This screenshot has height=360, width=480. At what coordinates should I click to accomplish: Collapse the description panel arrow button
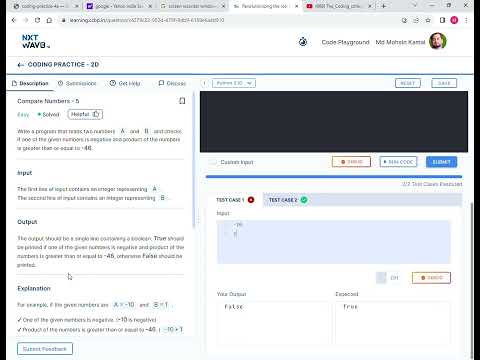[x=204, y=83]
